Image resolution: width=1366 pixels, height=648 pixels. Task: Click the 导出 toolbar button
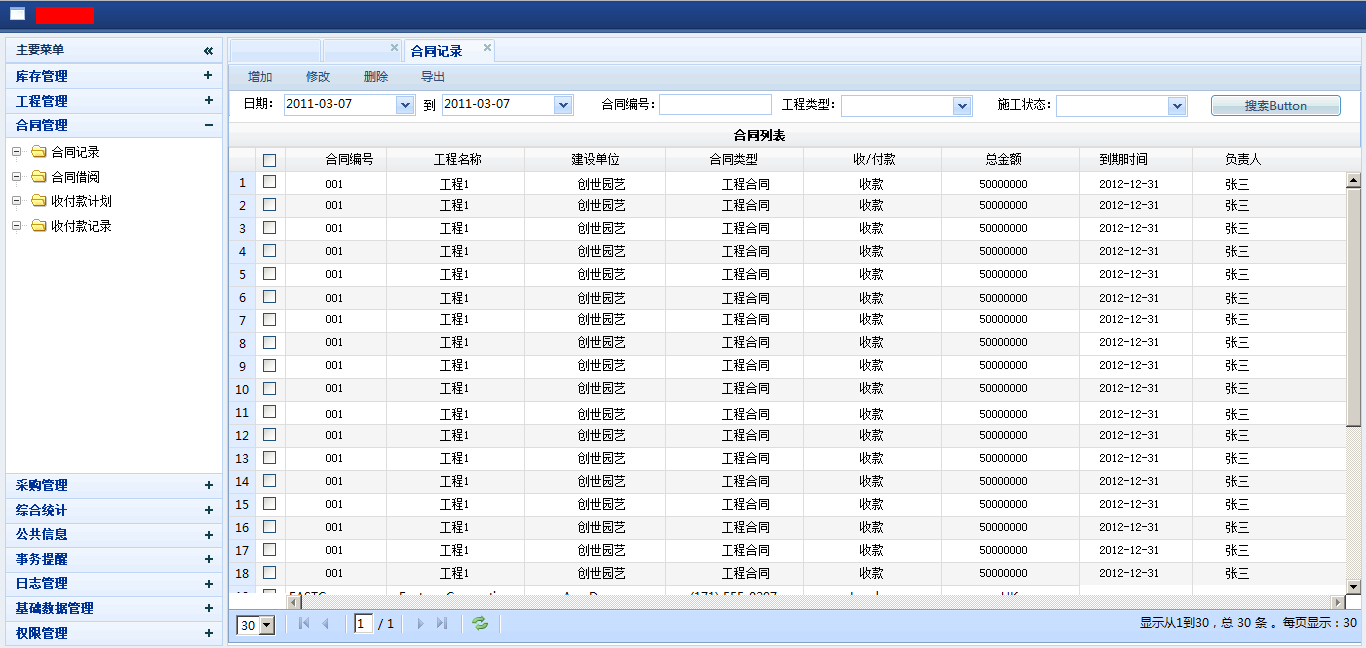(433, 77)
